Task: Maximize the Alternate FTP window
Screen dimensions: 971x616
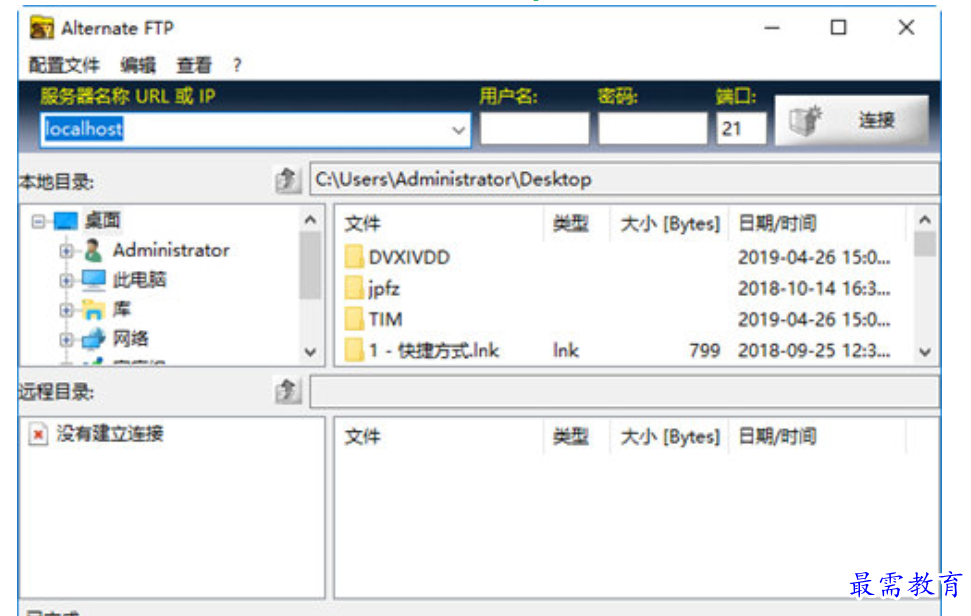Action: [x=838, y=27]
